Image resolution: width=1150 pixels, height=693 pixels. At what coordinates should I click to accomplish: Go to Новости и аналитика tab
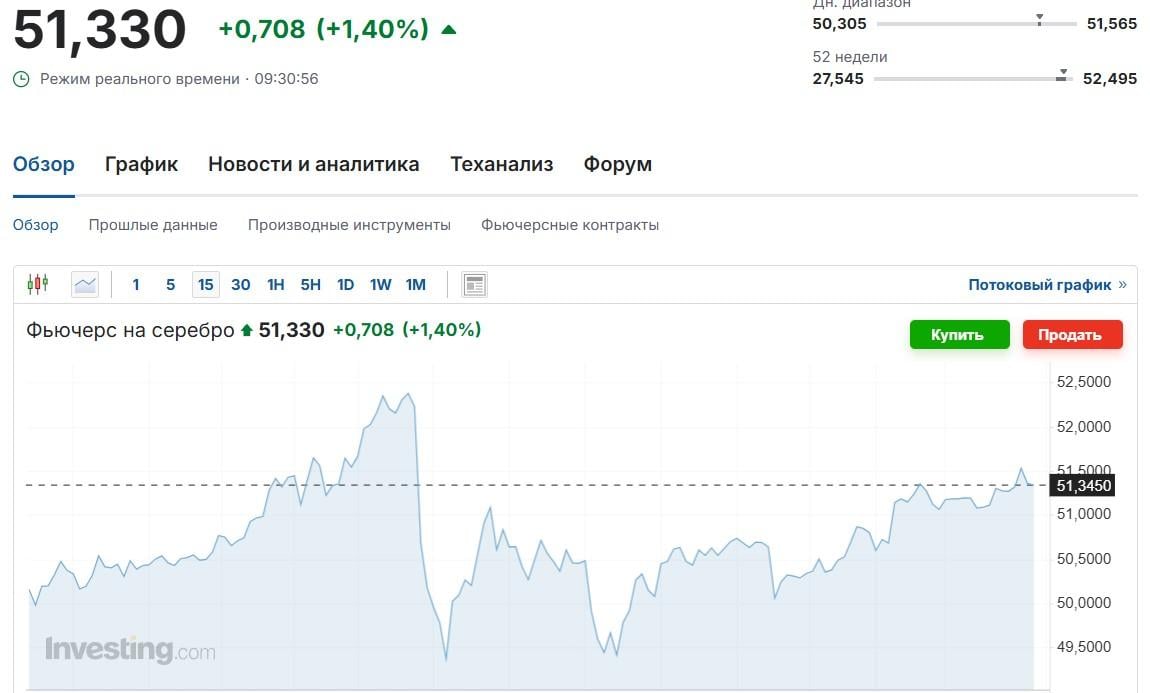(x=313, y=164)
